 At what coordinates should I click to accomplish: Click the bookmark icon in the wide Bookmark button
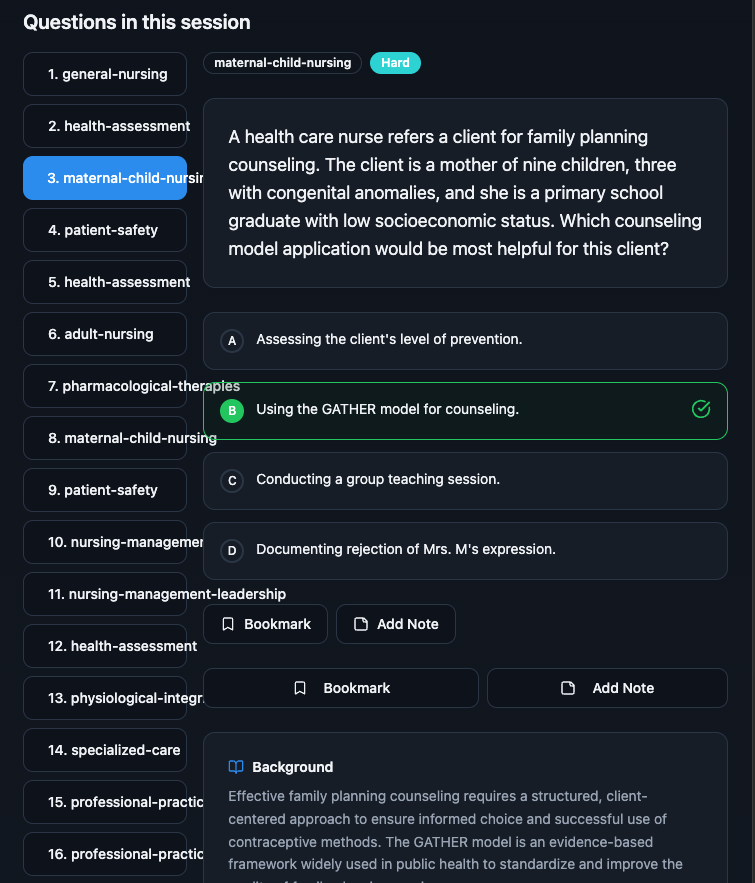click(300, 688)
